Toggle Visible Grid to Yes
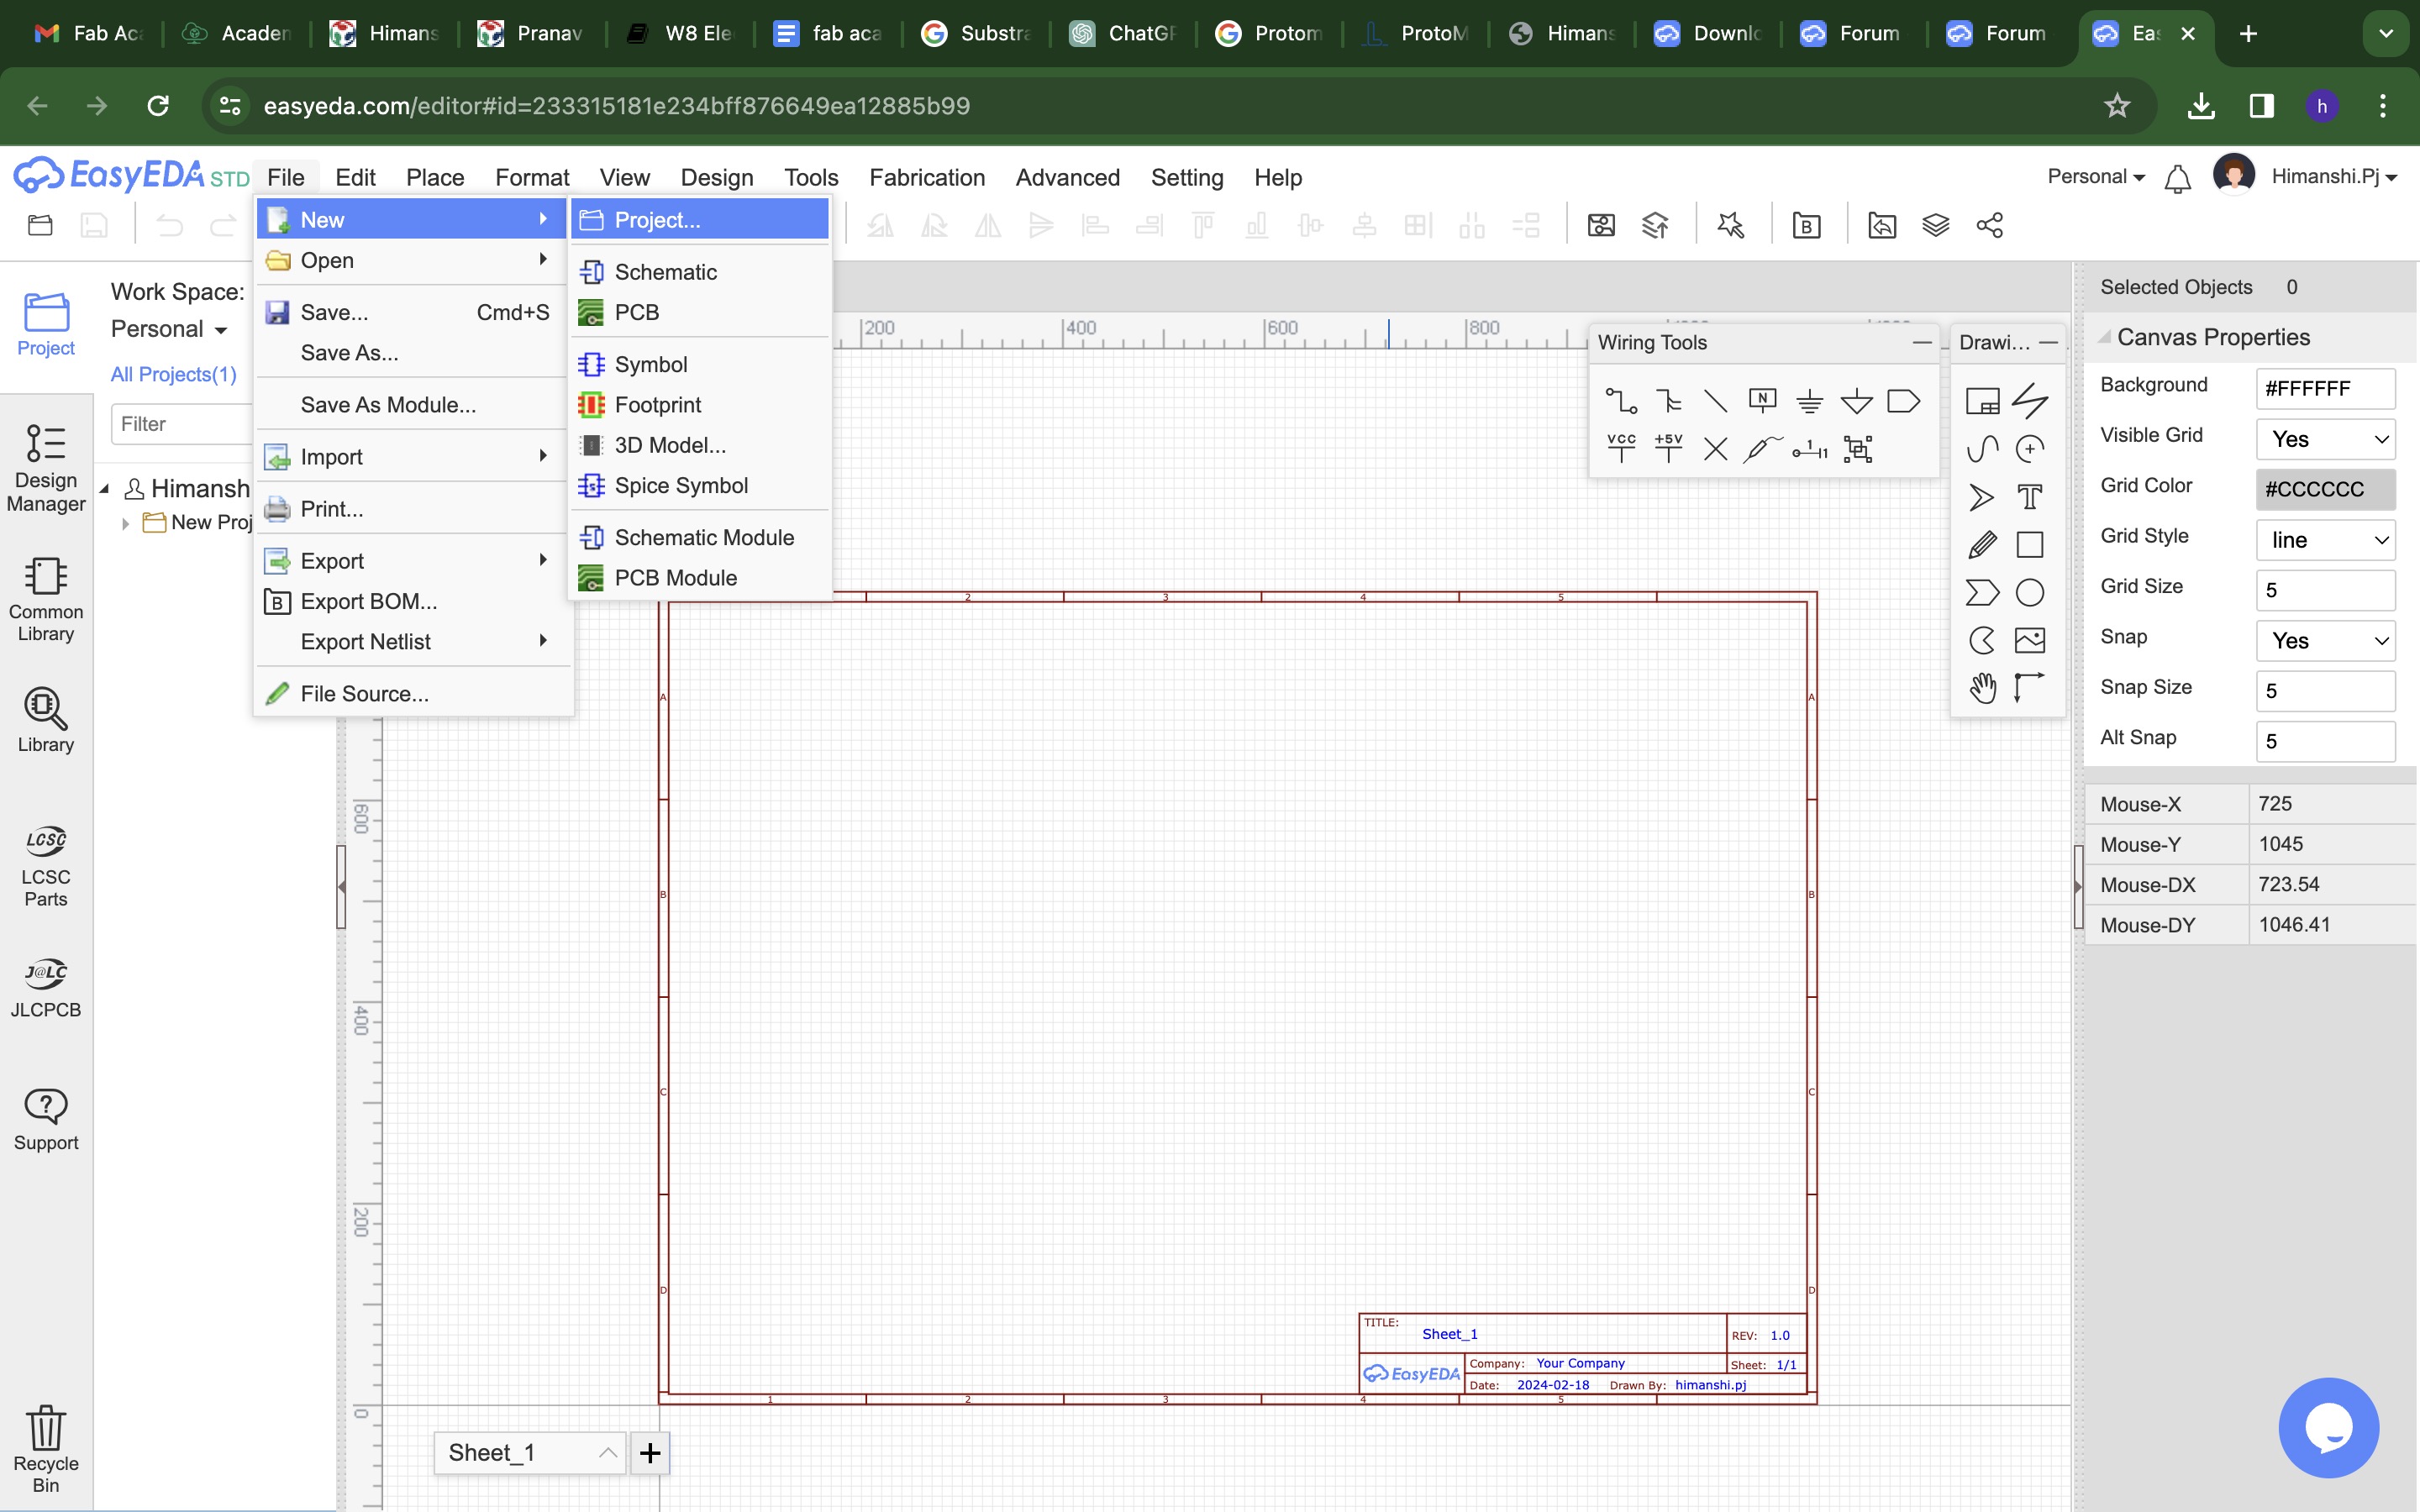This screenshot has width=2420, height=1512. point(2326,439)
